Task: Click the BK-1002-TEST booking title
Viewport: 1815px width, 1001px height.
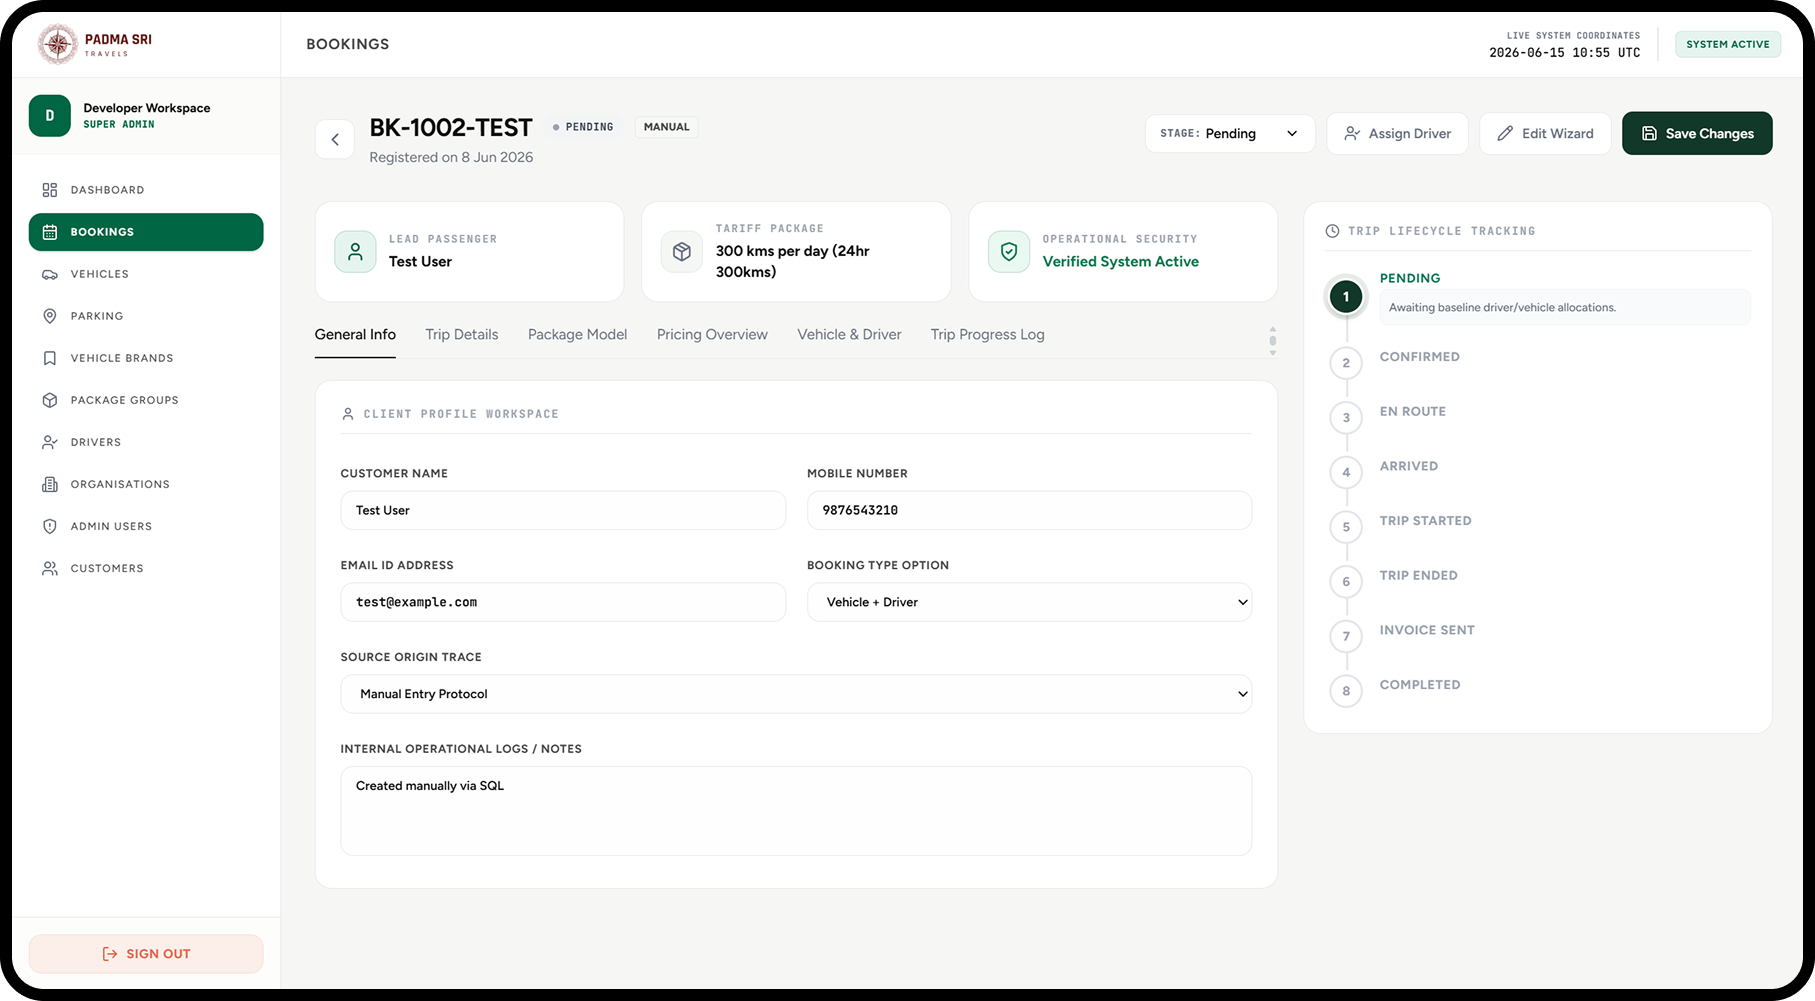Action: (451, 128)
